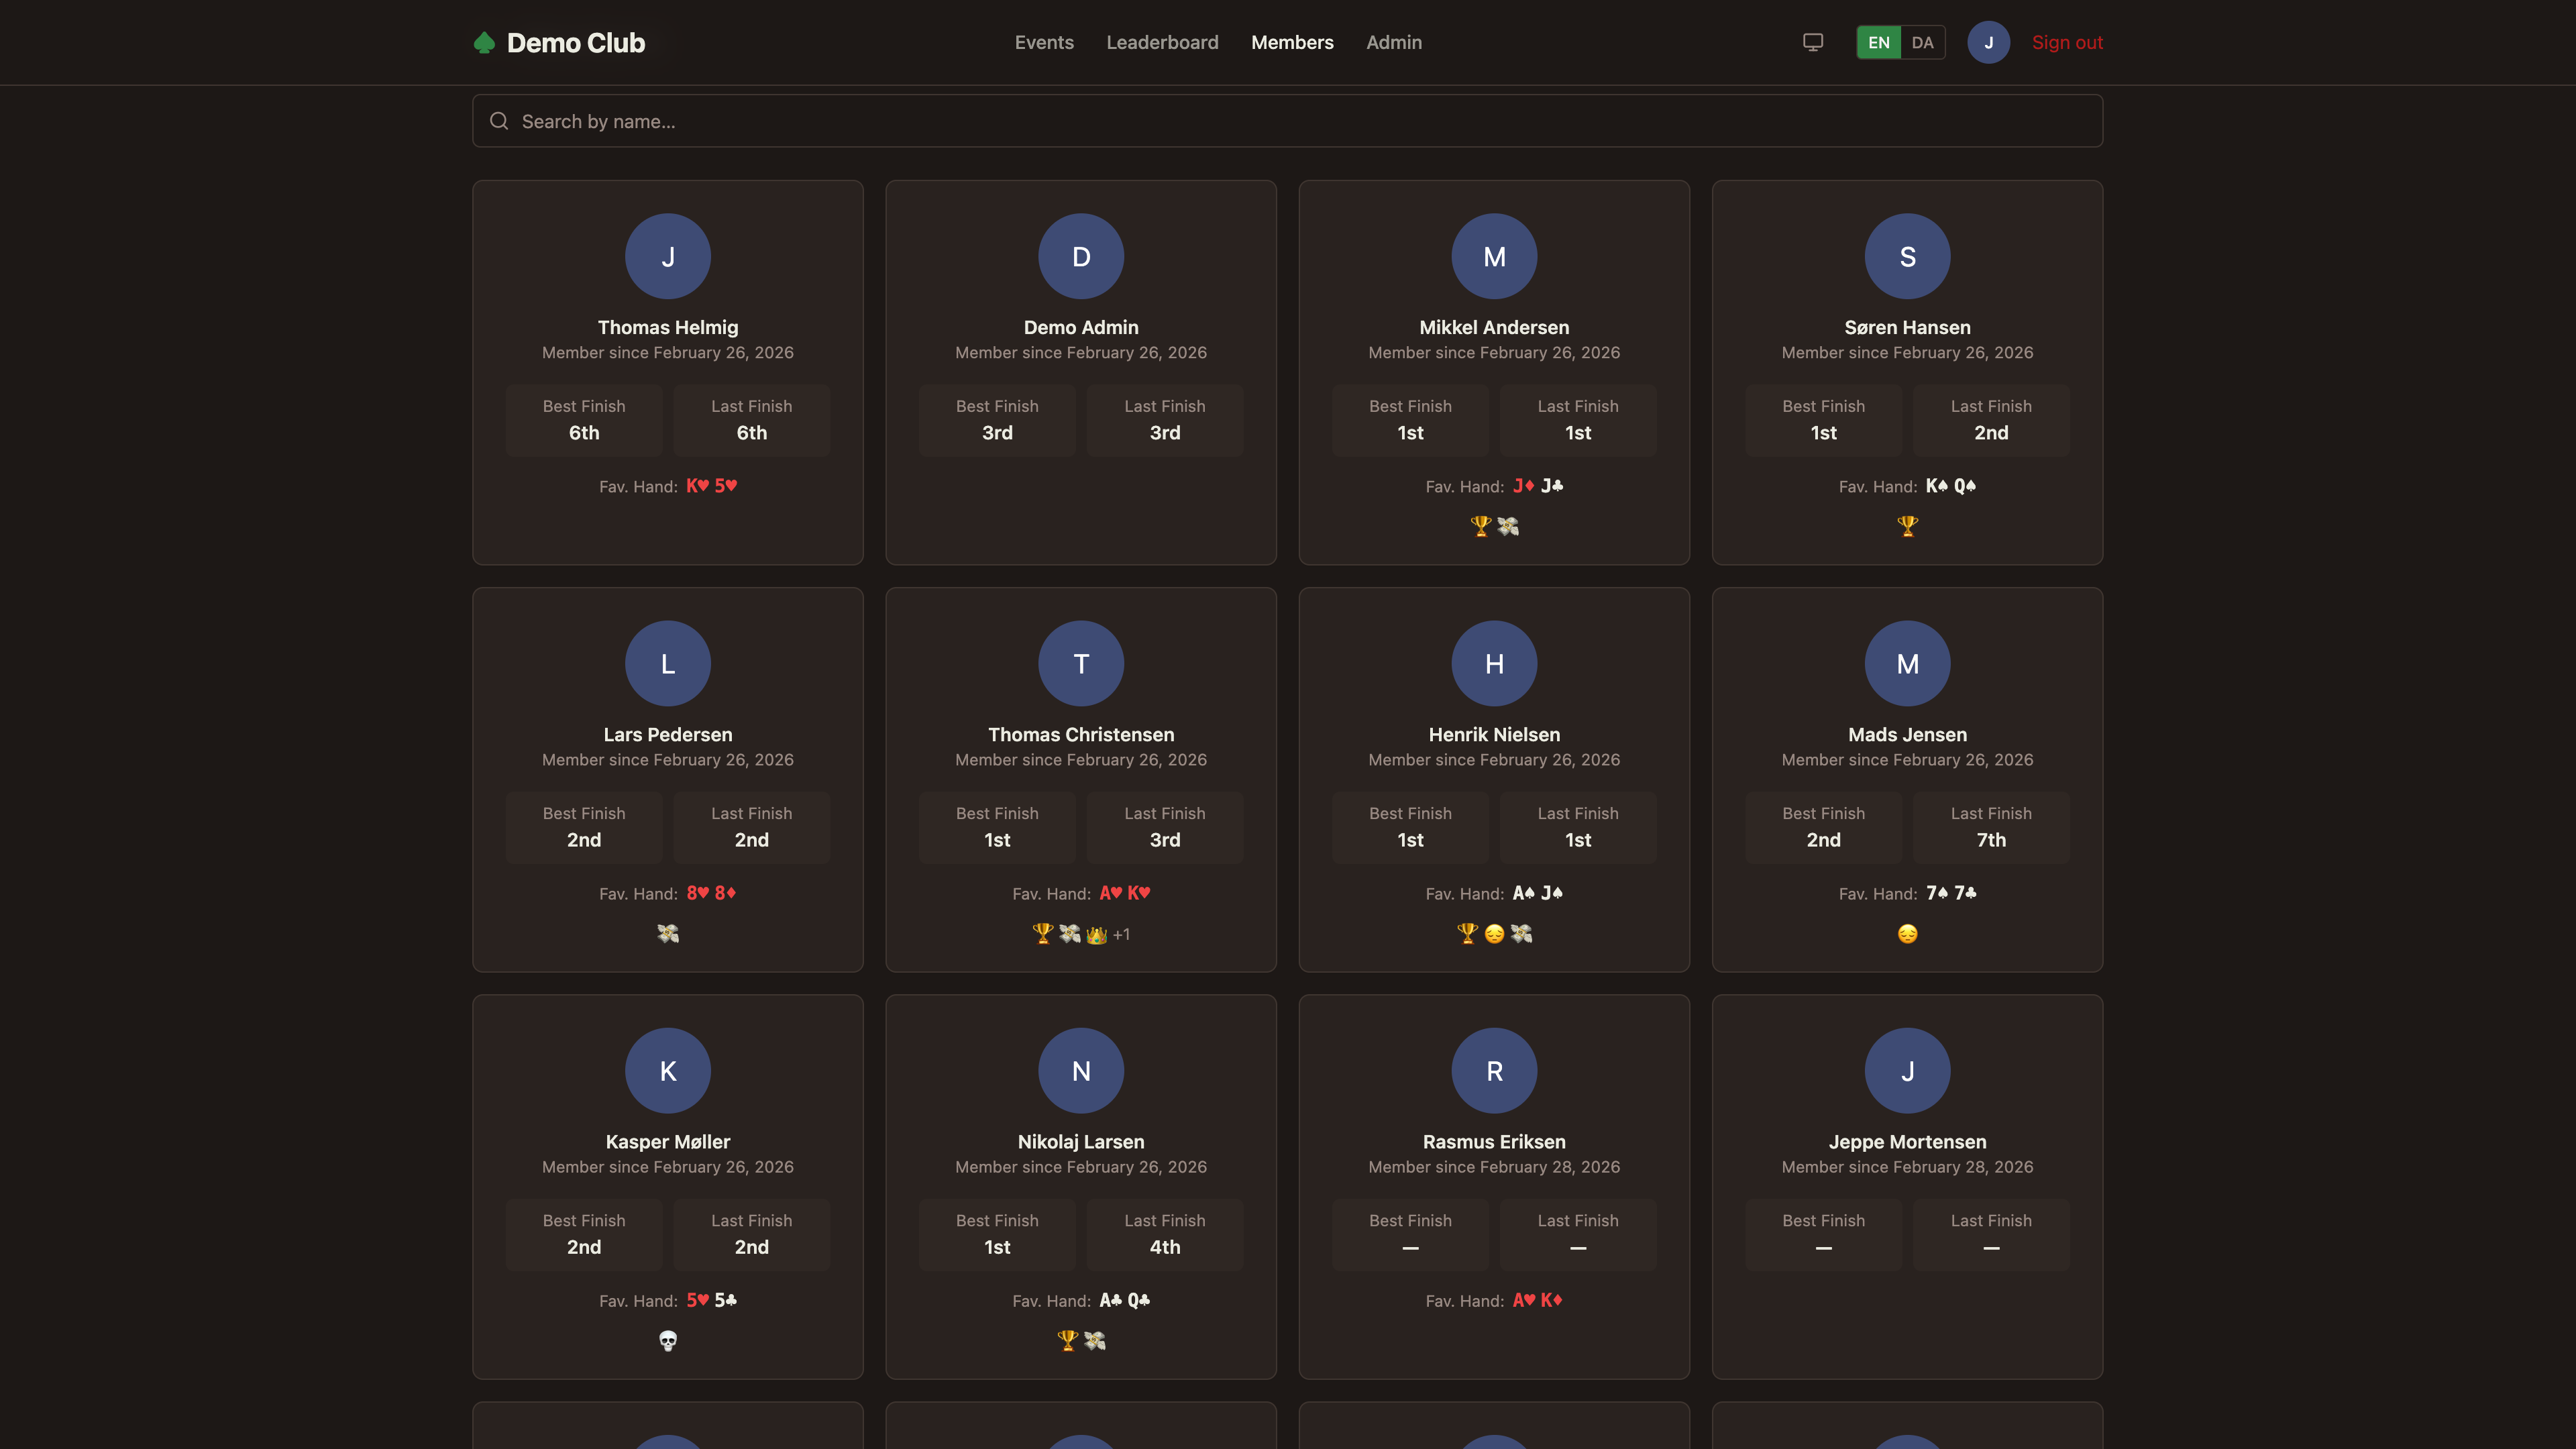Click the monitor theme switch icon

(1812, 42)
